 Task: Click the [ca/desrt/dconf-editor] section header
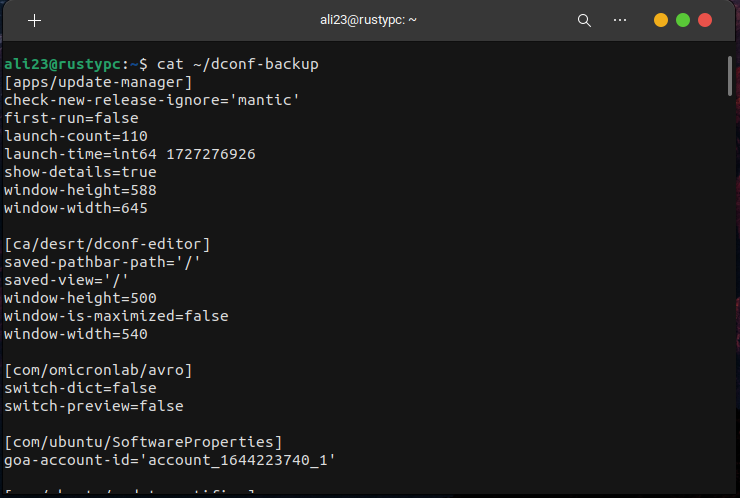point(107,244)
